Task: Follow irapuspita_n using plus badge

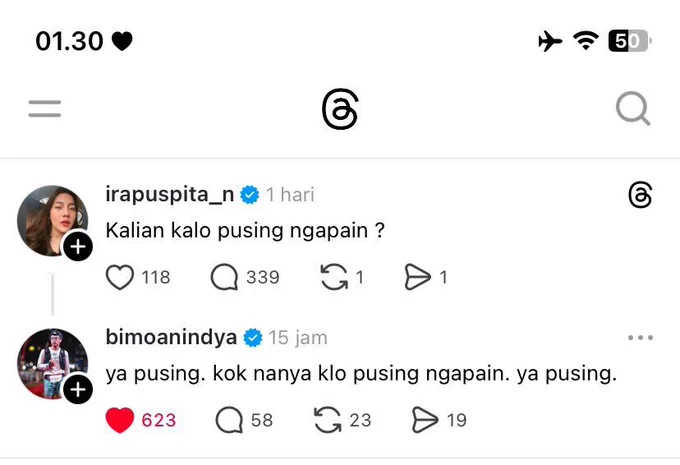Action: (78, 247)
